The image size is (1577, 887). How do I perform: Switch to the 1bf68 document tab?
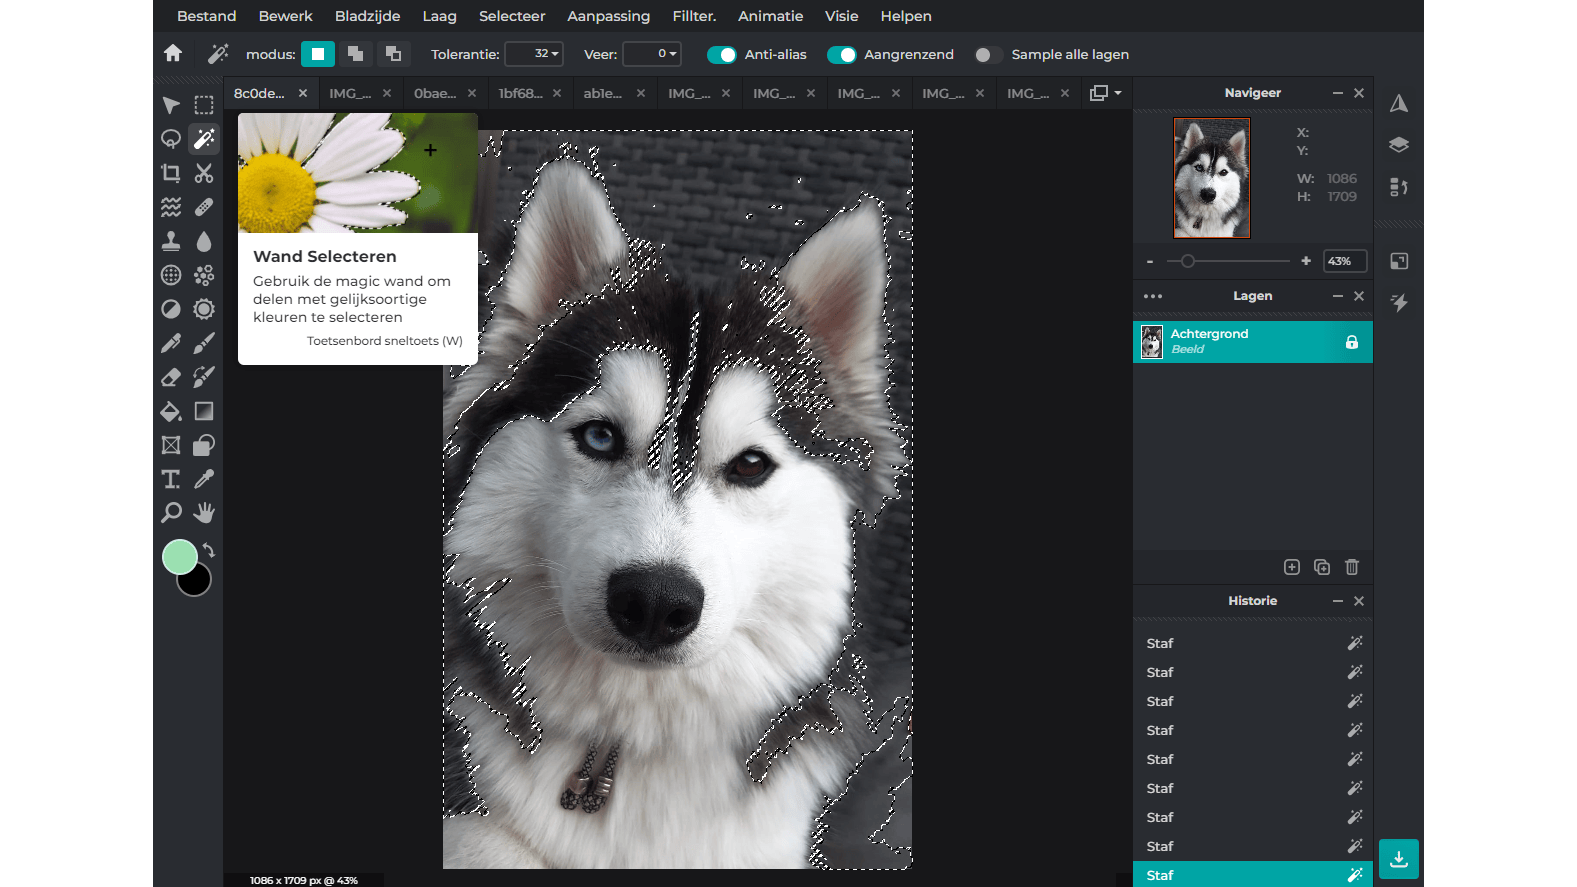click(520, 93)
